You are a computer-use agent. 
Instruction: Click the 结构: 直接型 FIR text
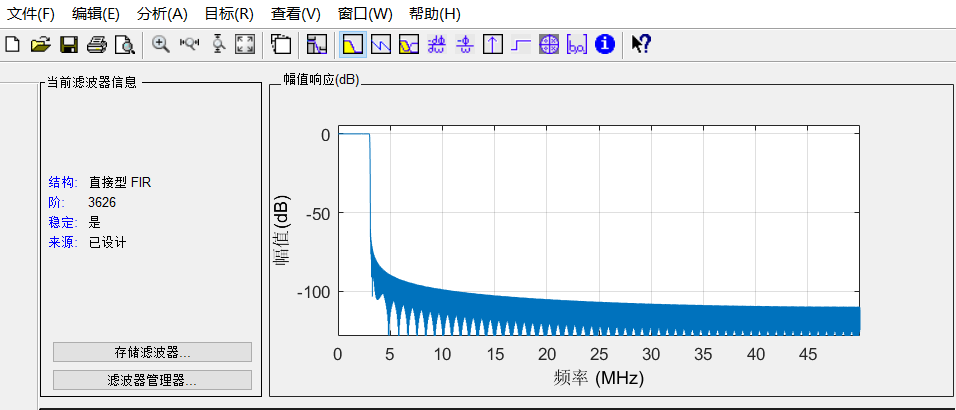(100, 182)
